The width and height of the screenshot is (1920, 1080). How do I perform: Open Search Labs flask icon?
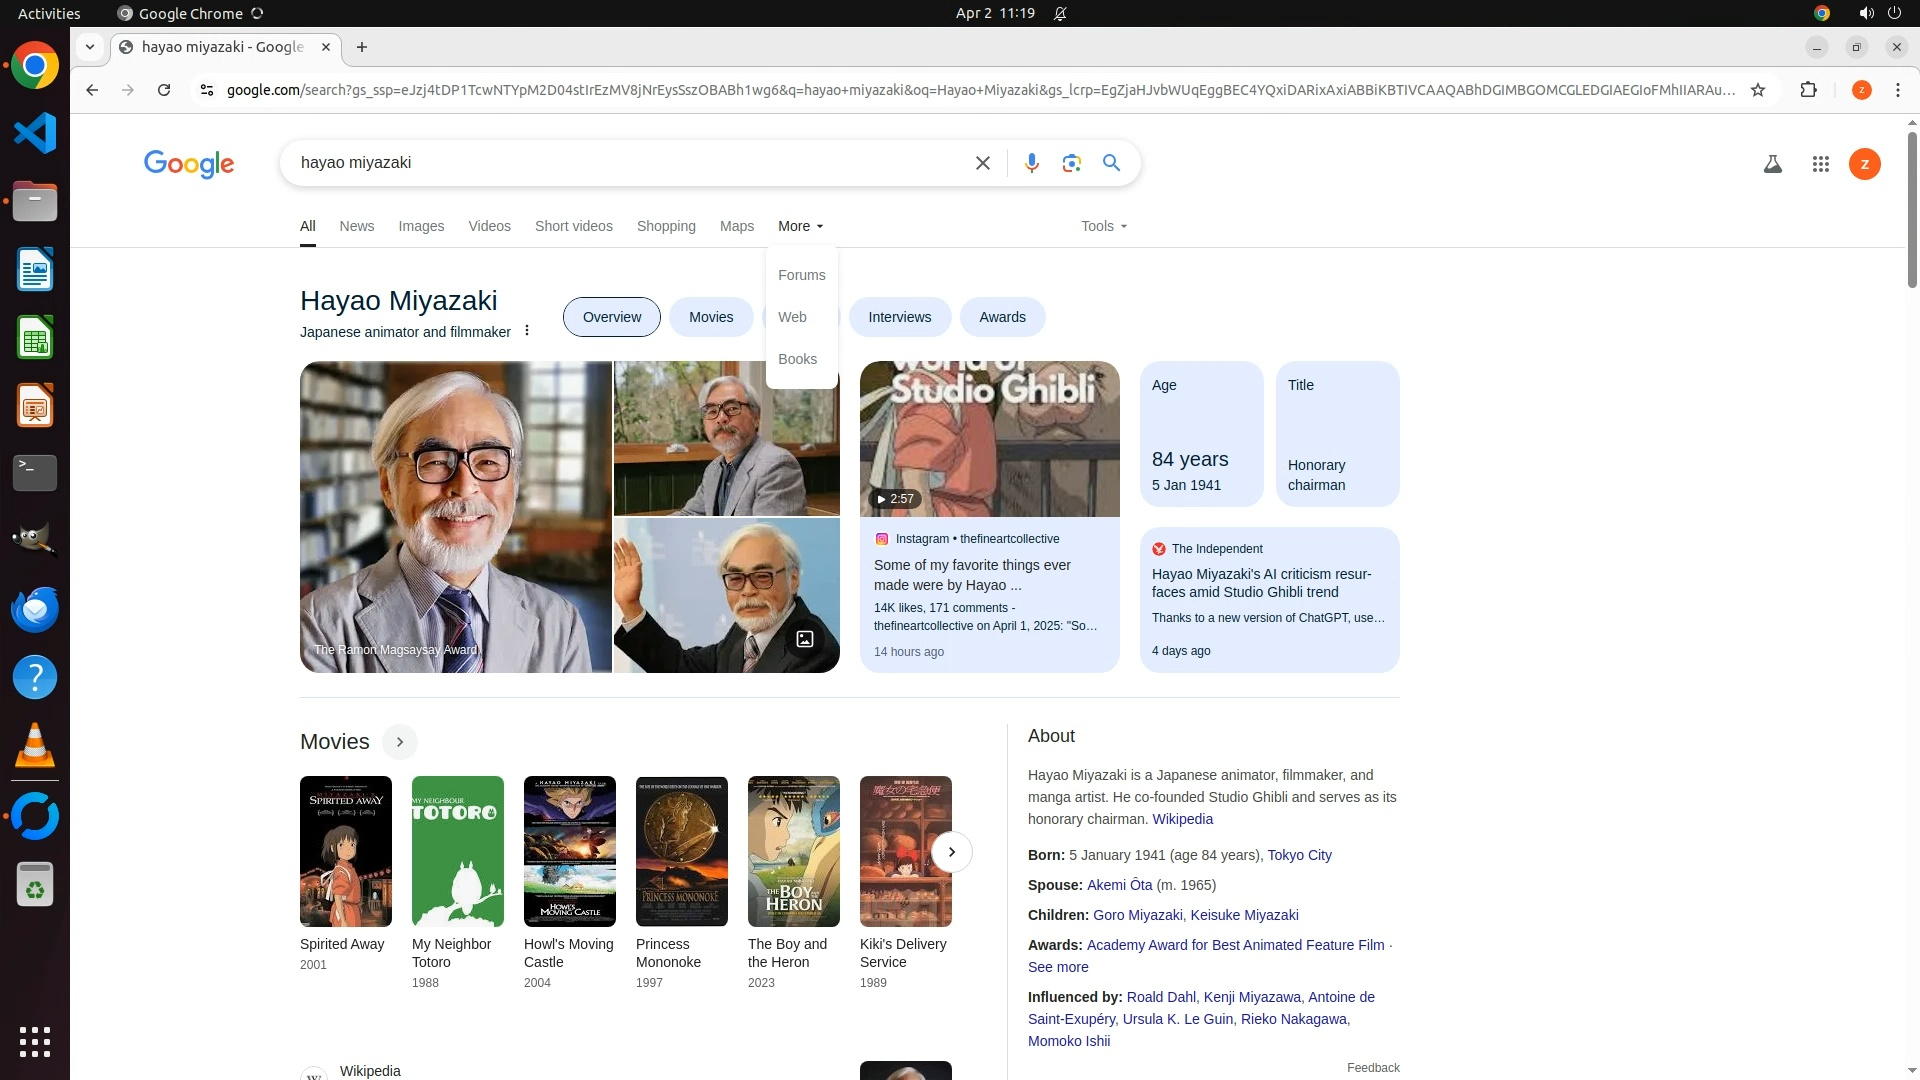1772,164
